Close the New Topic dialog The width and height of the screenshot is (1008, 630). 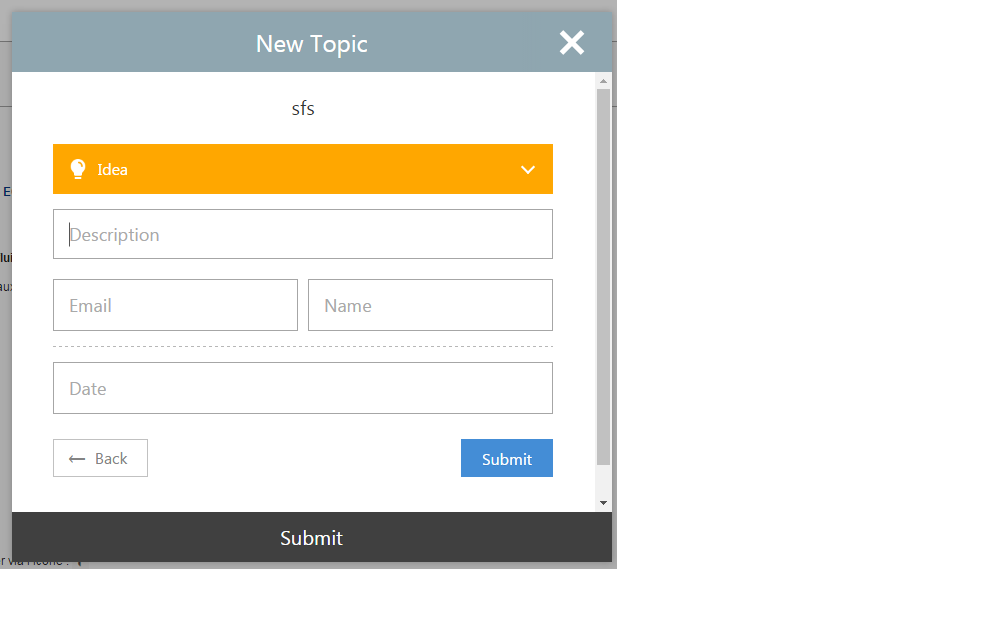point(571,42)
